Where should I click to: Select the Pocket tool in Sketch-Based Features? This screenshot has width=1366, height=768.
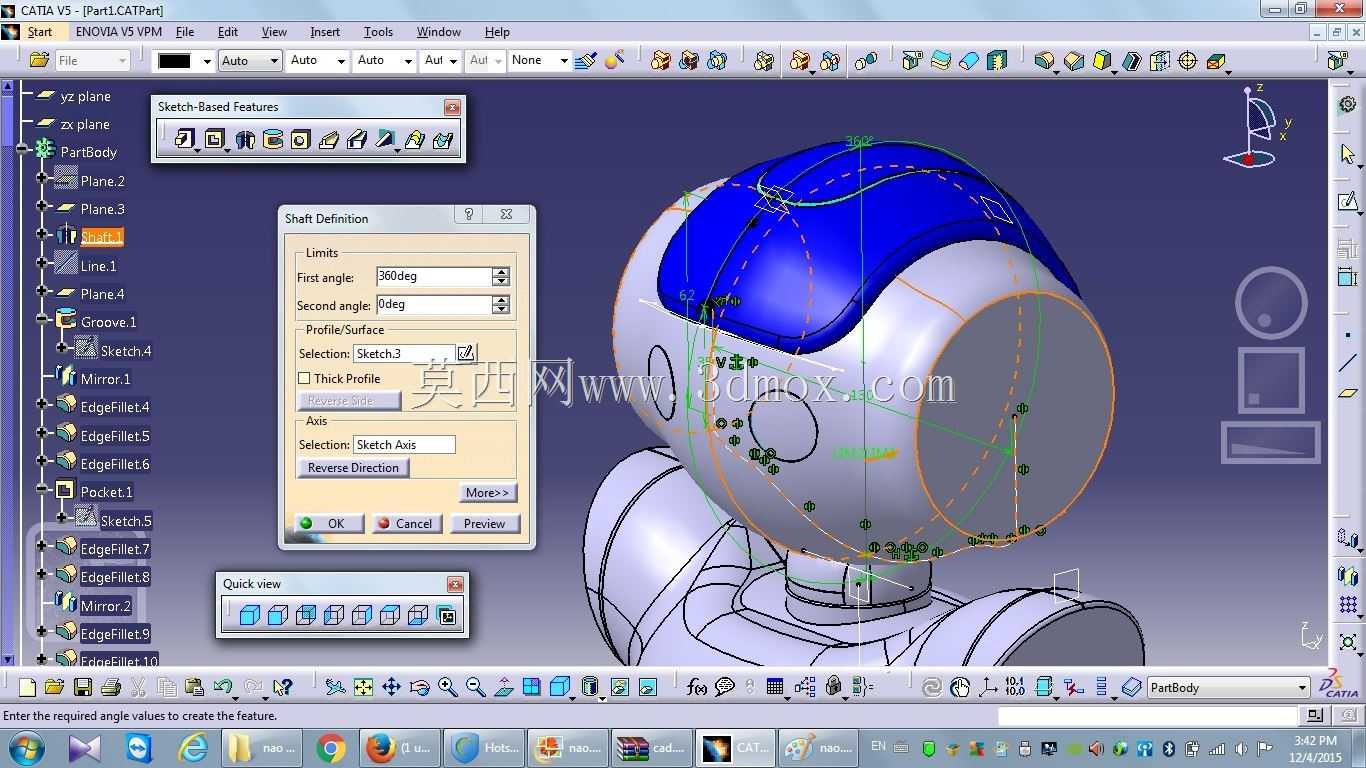(x=214, y=140)
